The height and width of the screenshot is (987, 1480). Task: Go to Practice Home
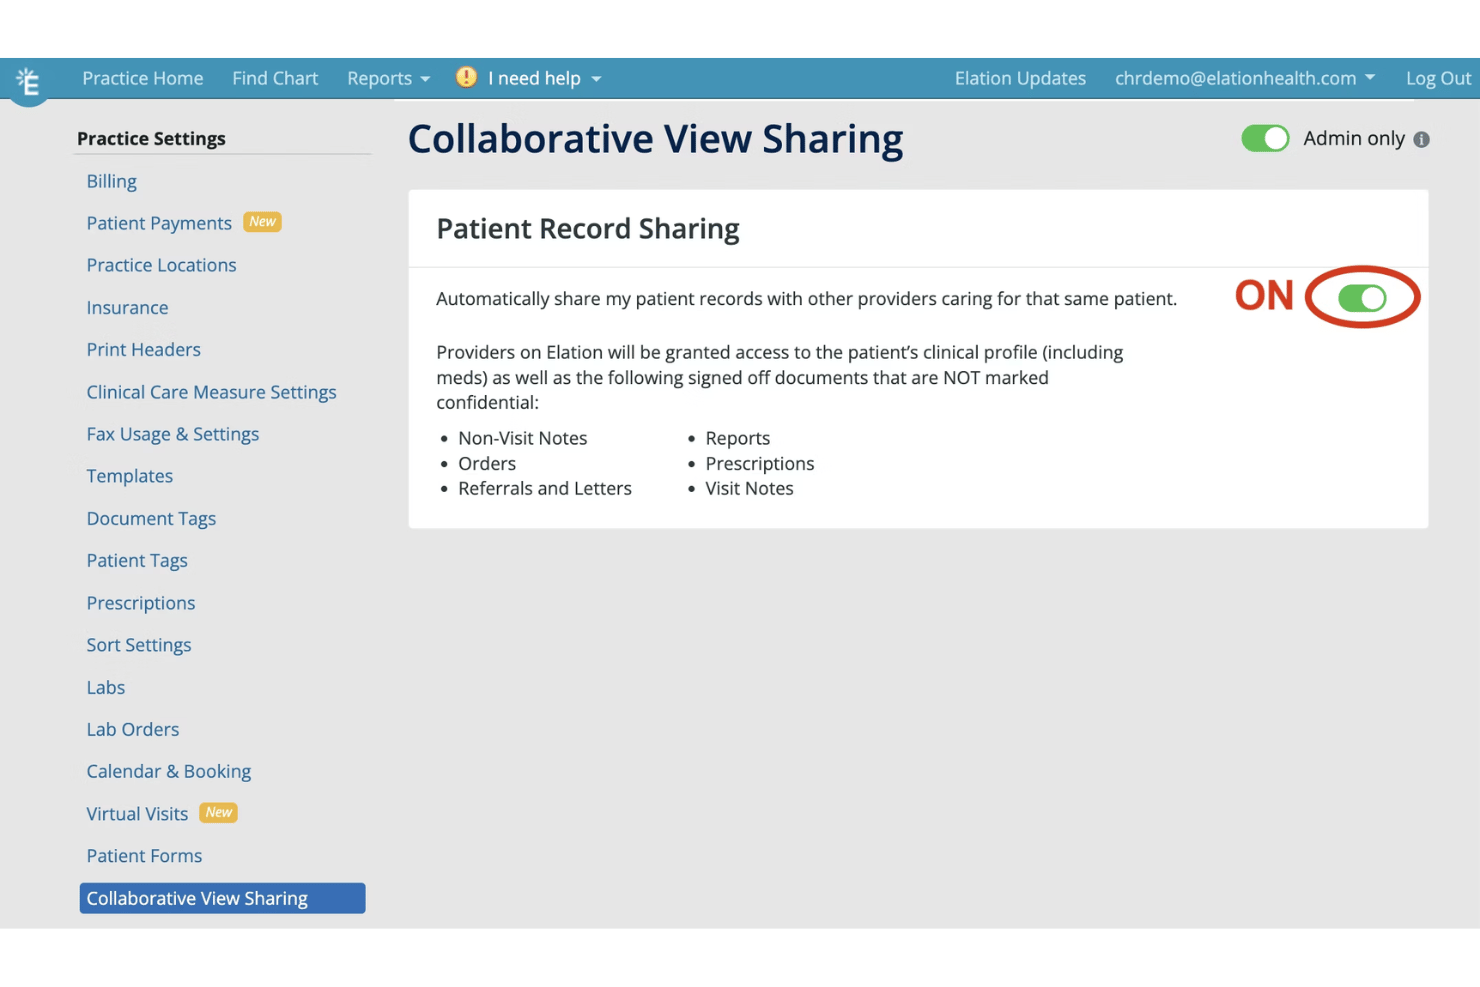coord(142,78)
